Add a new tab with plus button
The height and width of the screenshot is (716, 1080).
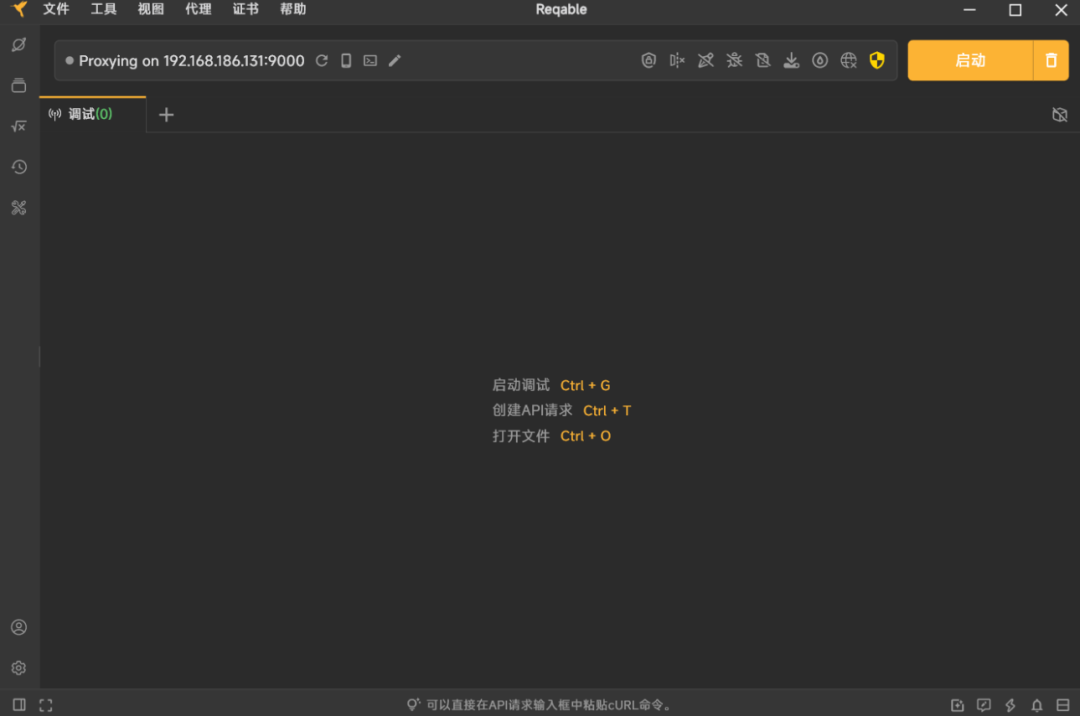(166, 115)
